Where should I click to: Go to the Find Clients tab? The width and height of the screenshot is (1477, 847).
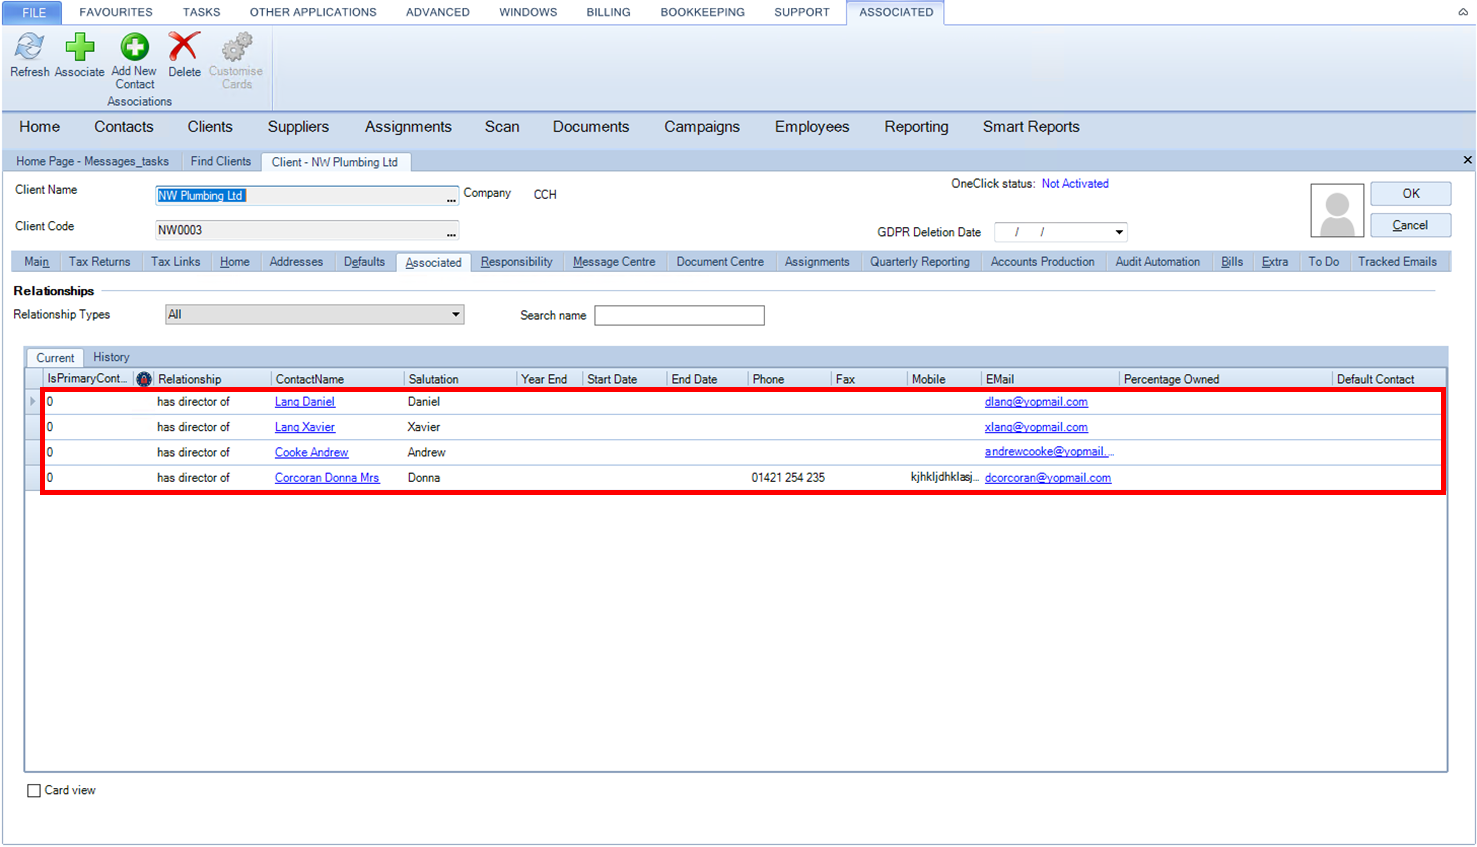[221, 161]
